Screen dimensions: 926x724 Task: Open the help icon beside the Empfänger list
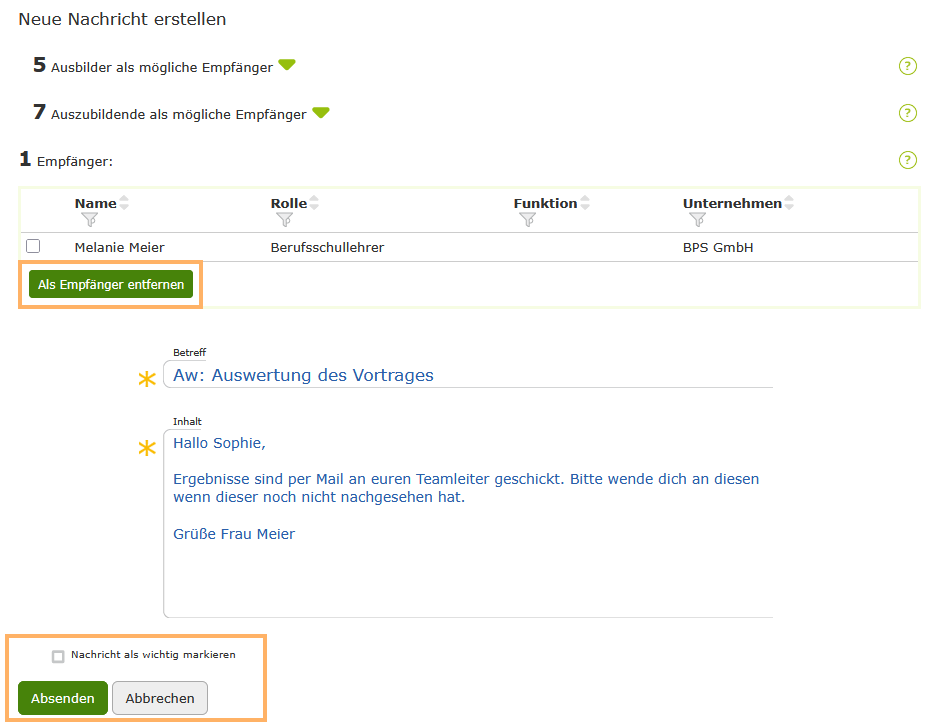tap(907, 159)
